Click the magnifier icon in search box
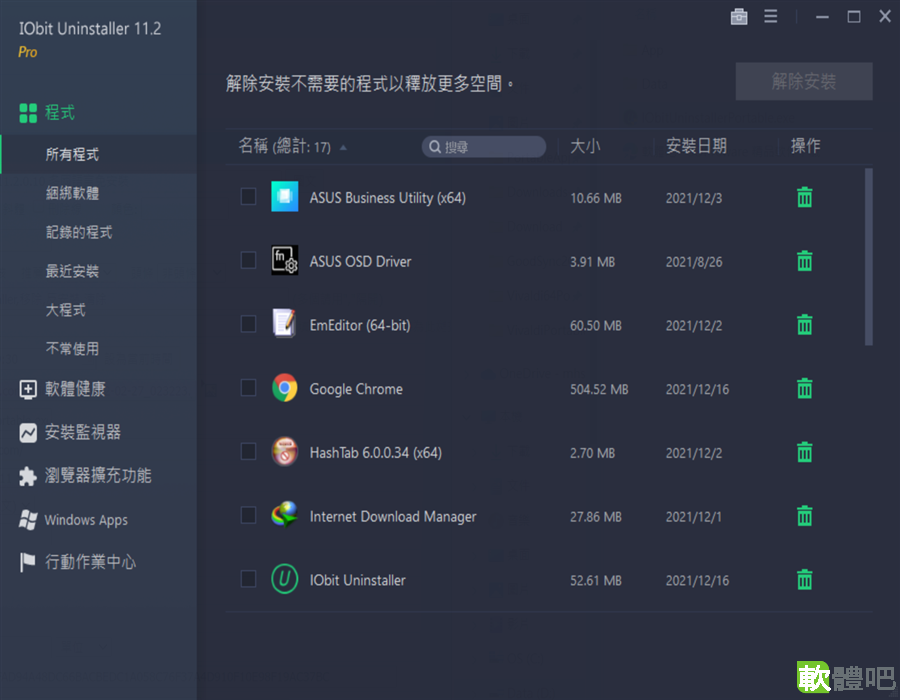Image resolution: width=900 pixels, height=700 pixels. pyautogui.click(x=435, y=147)
